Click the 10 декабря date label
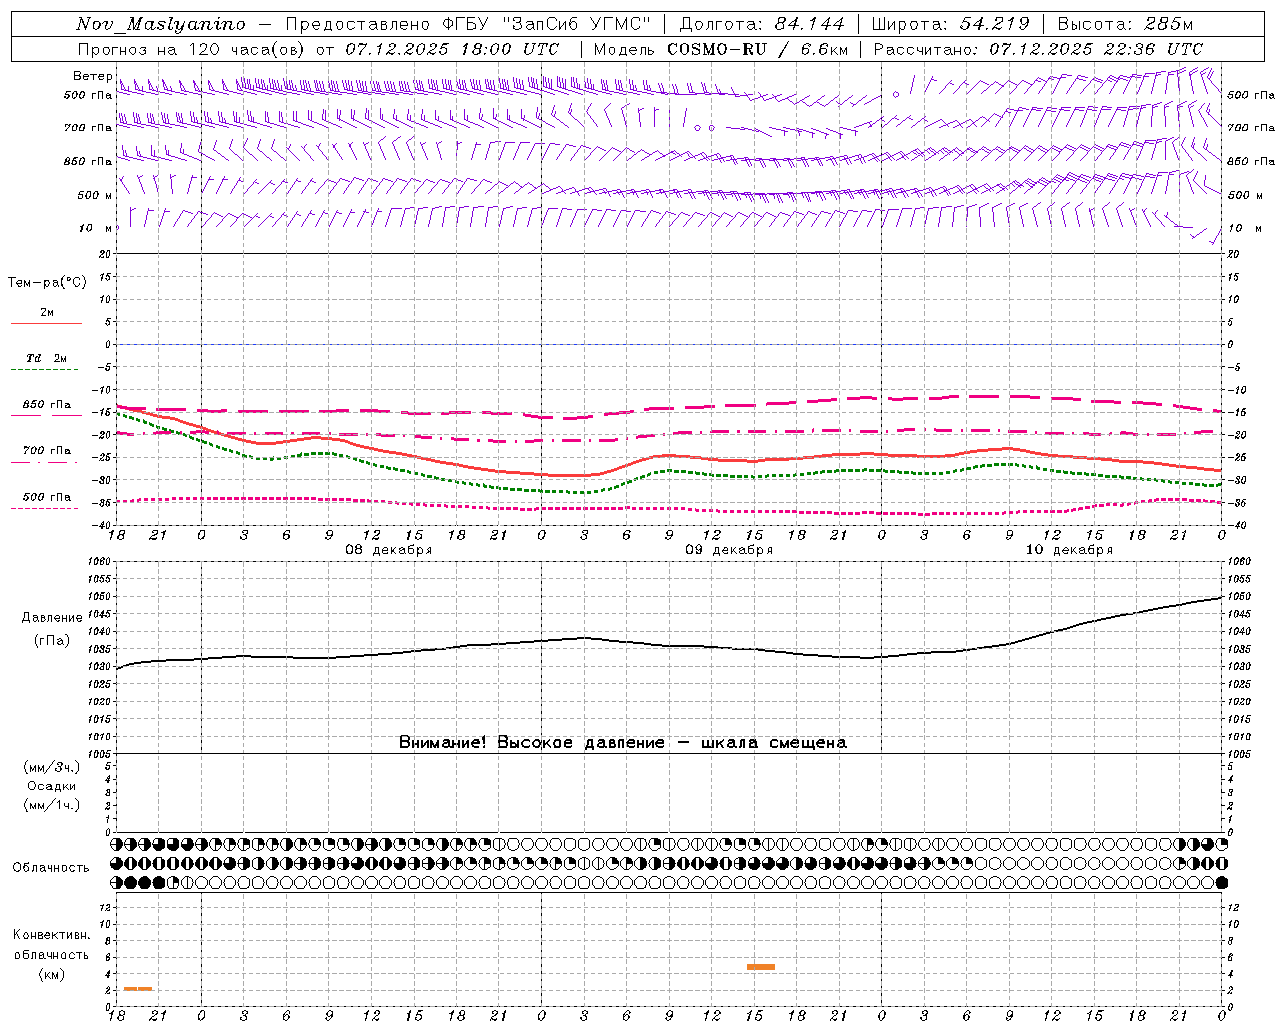1280x1024 pixels. tap(1069, 550)
